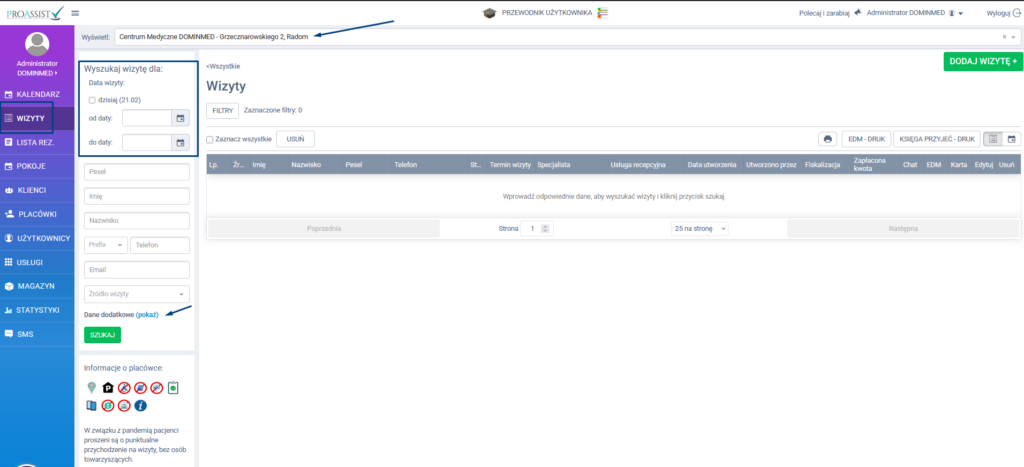Viewport: 1024px width, 467px height.
Task: Switch to calendar view icon above table
Action: click(1011, 139)
